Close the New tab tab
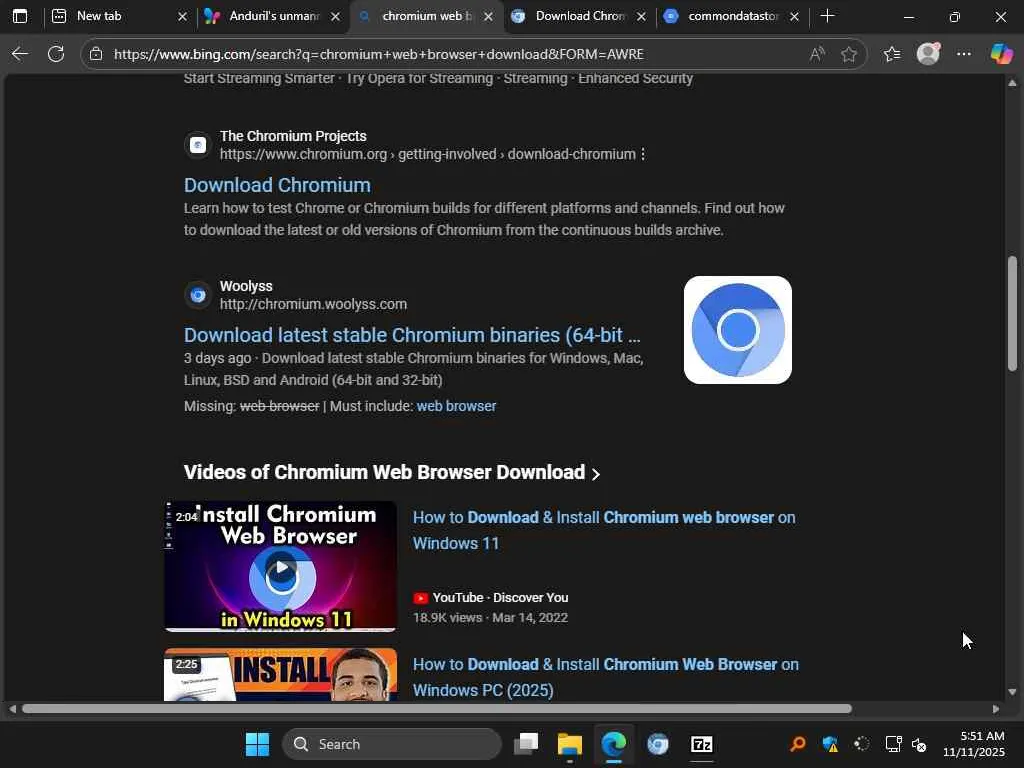1024x768 pixels. click(x=182, y=17)
